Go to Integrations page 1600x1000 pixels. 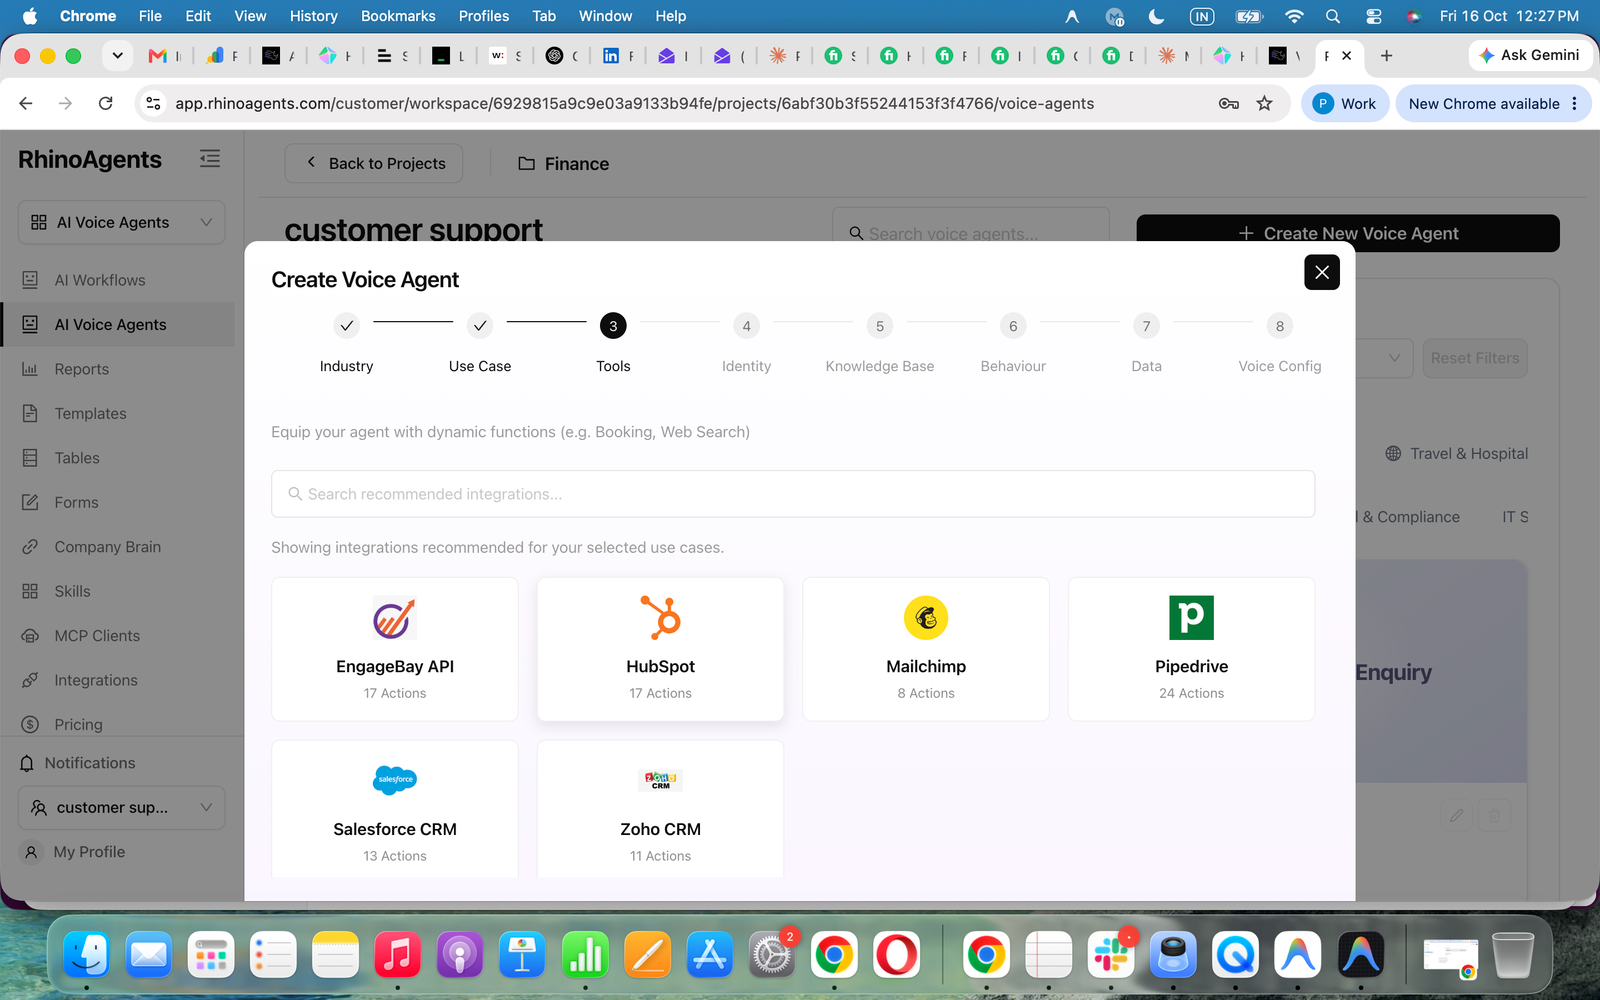(x=96, y=680)
